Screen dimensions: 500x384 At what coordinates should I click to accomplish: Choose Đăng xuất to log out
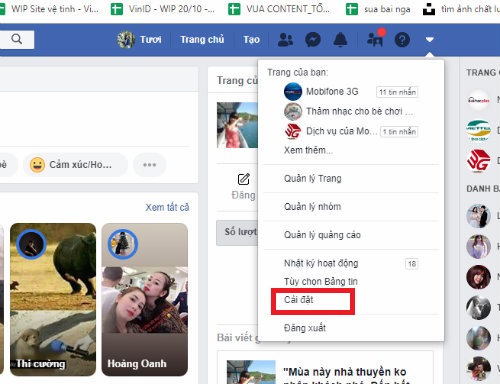tap(305, 328)
